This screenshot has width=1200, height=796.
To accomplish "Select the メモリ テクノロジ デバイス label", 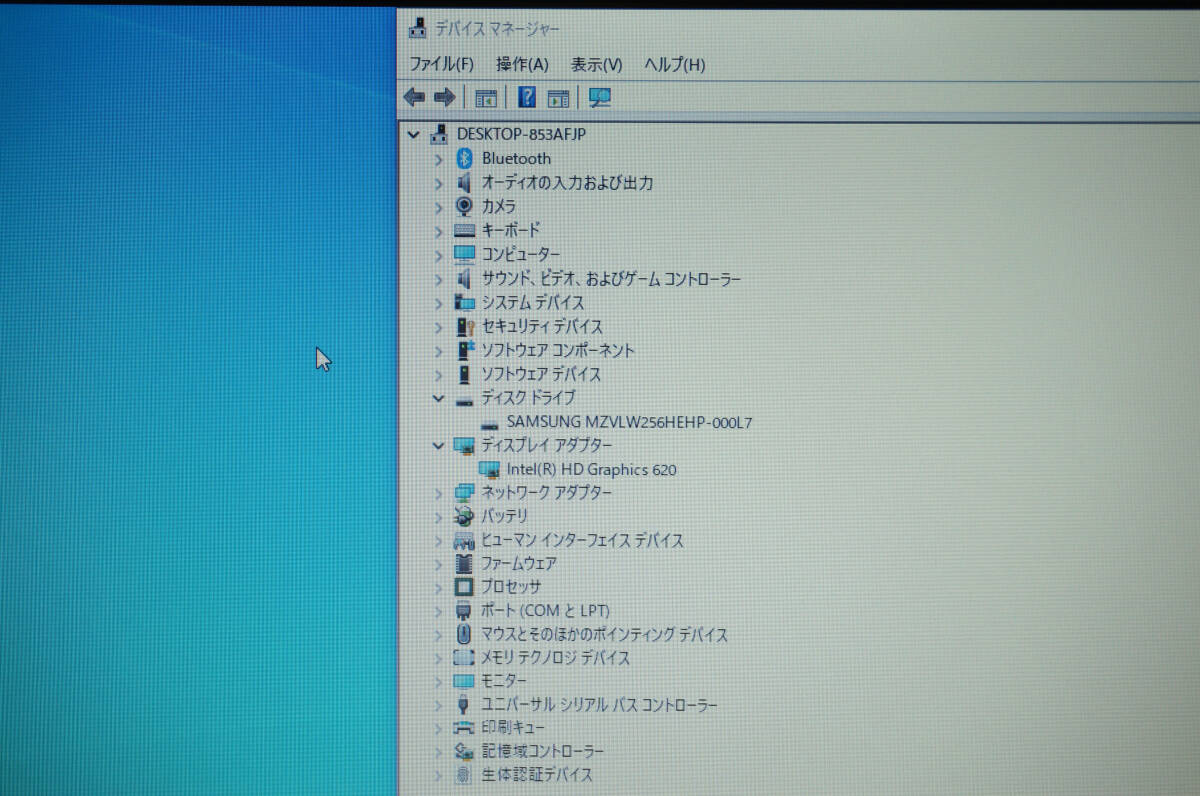I will click(556, 658).
